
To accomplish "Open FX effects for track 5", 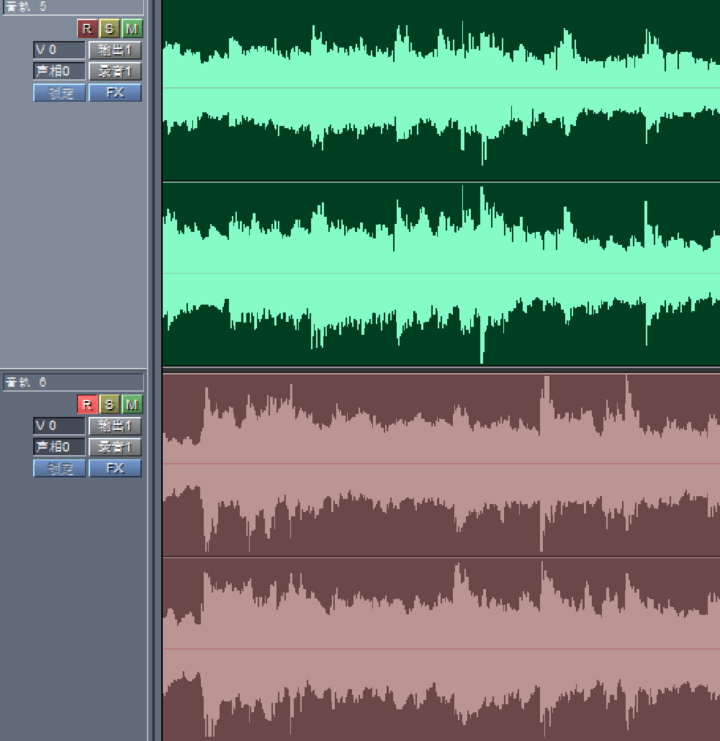I will click(x=115, y=93).
